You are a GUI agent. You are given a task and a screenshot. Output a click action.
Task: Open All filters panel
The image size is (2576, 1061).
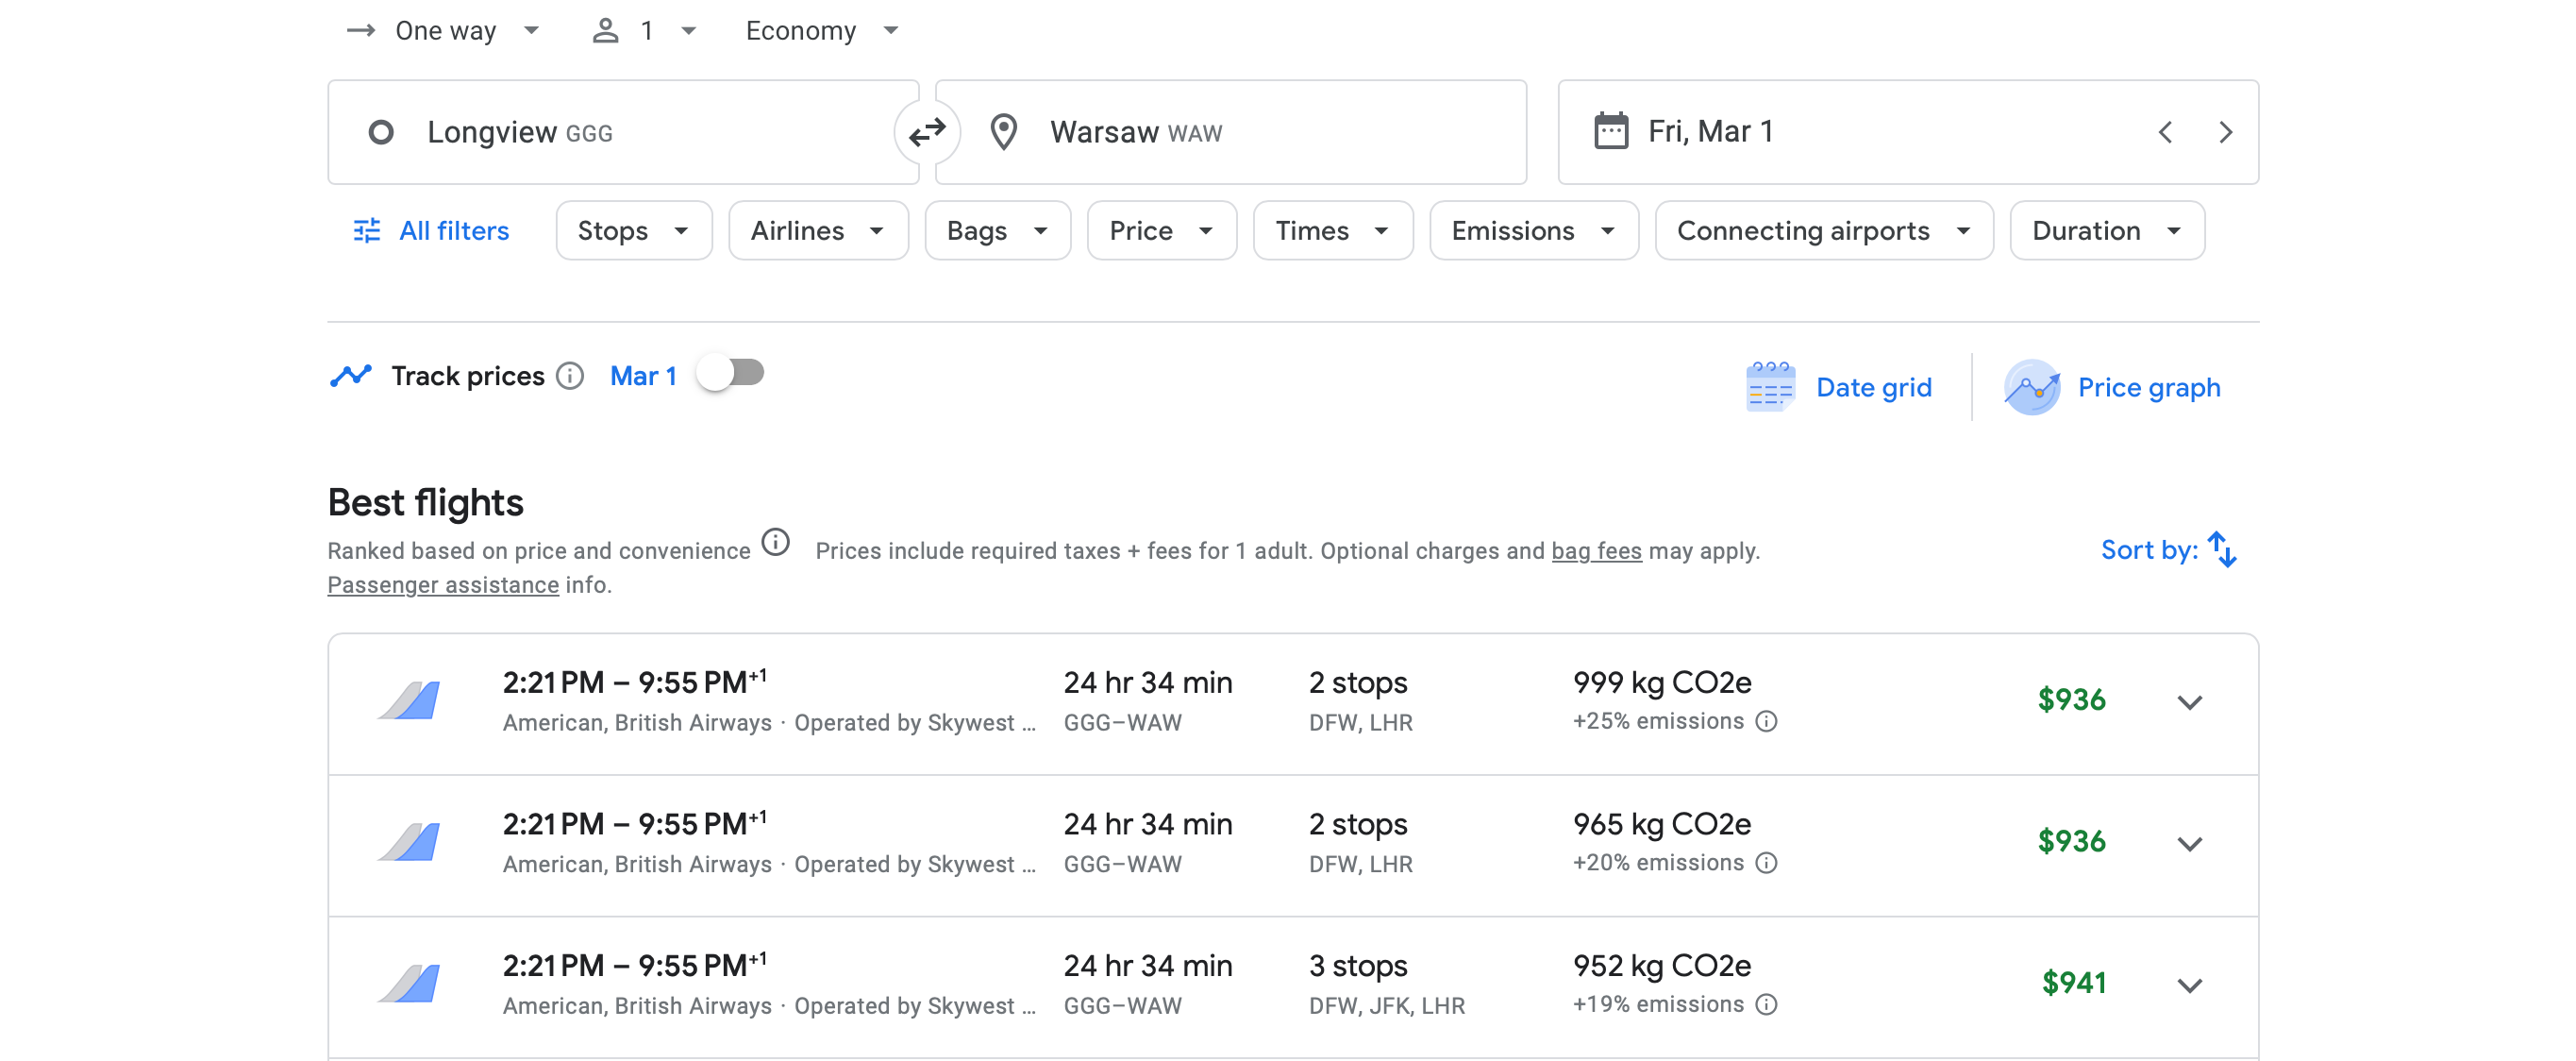(x=432, y=231)
